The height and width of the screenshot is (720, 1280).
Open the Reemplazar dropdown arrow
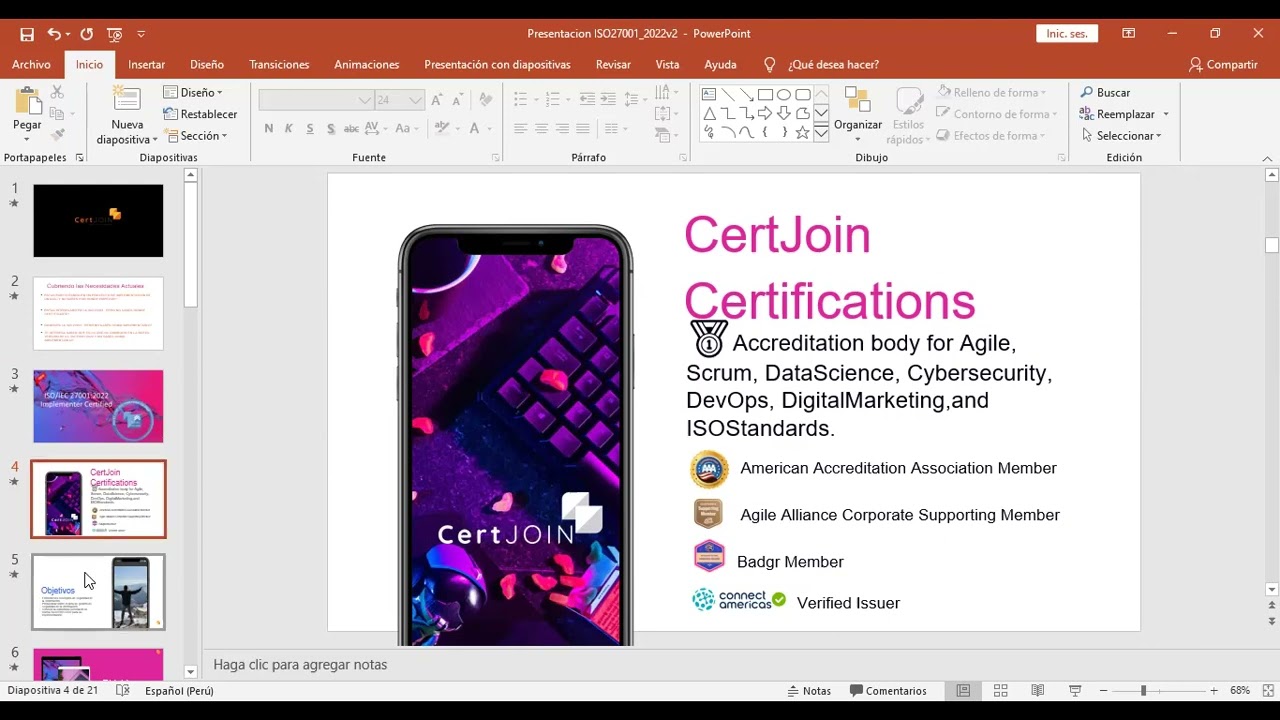point(1166,114)
